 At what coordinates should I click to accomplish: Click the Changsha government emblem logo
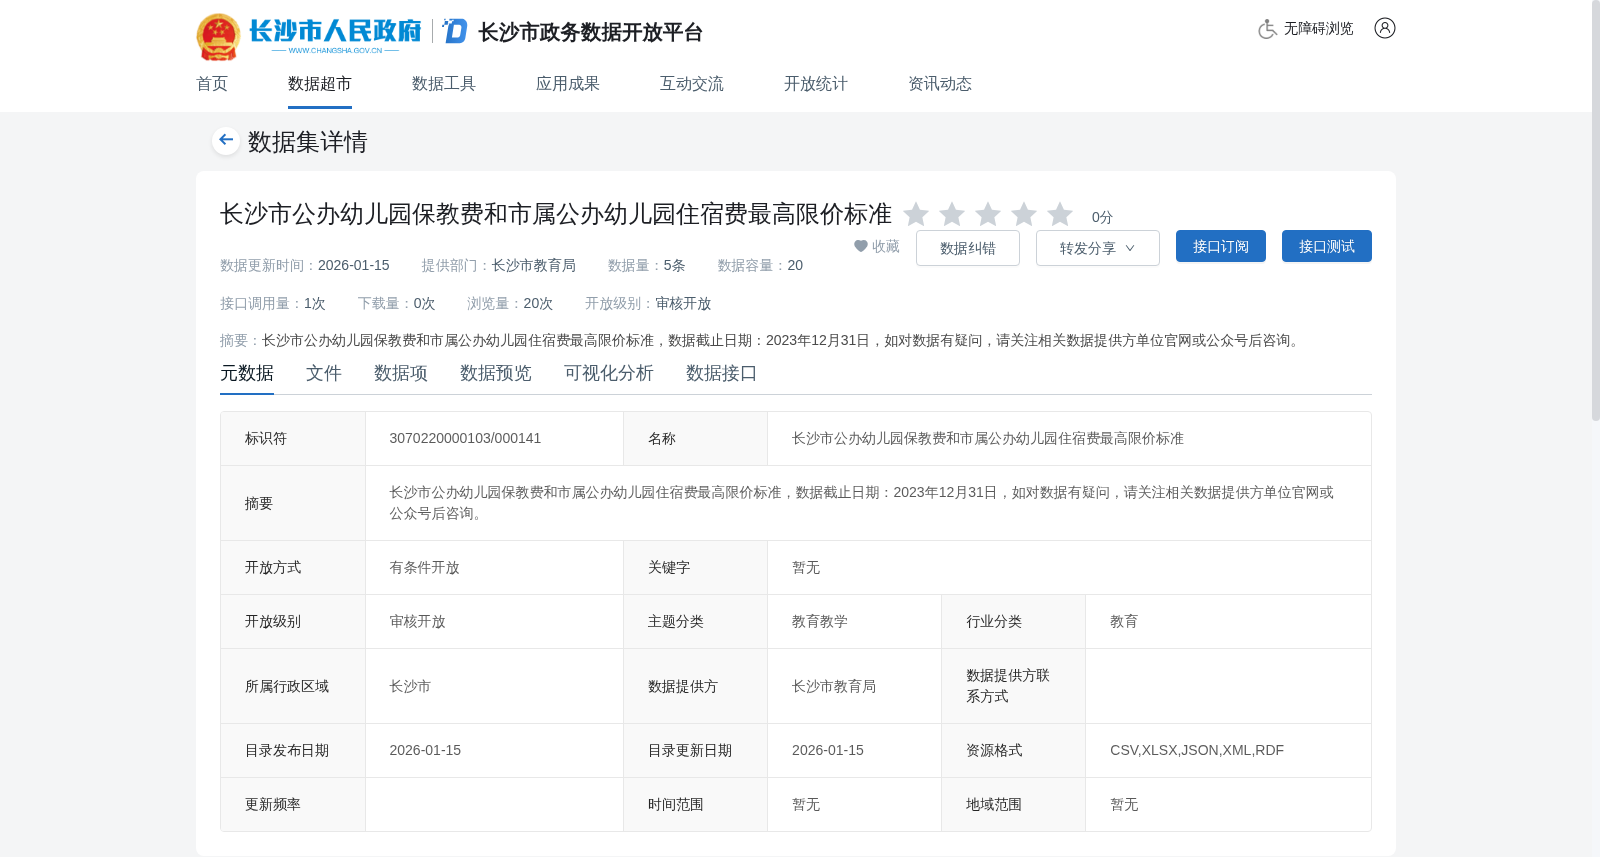pos(218,37)
